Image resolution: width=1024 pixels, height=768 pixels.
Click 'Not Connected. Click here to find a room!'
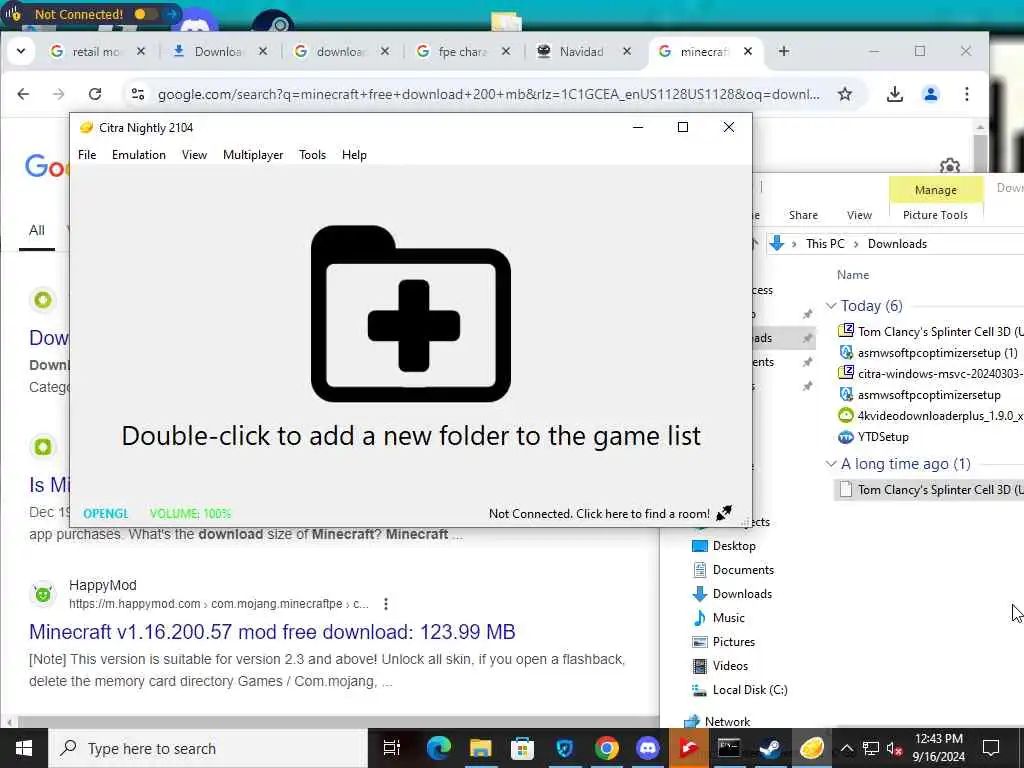599,513
